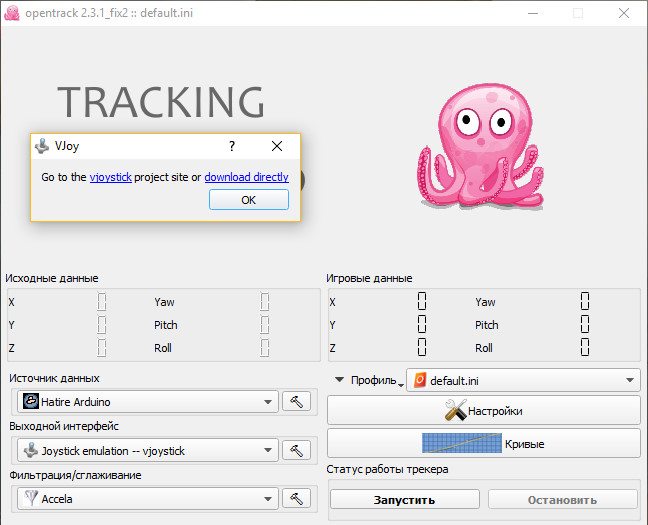Open Настройки options button
The width and height of the screenshot is (648, 525).
click(x=484, y=410)
